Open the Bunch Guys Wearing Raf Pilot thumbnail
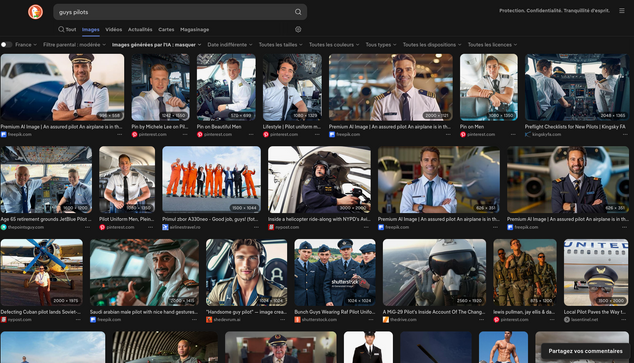 335,272
